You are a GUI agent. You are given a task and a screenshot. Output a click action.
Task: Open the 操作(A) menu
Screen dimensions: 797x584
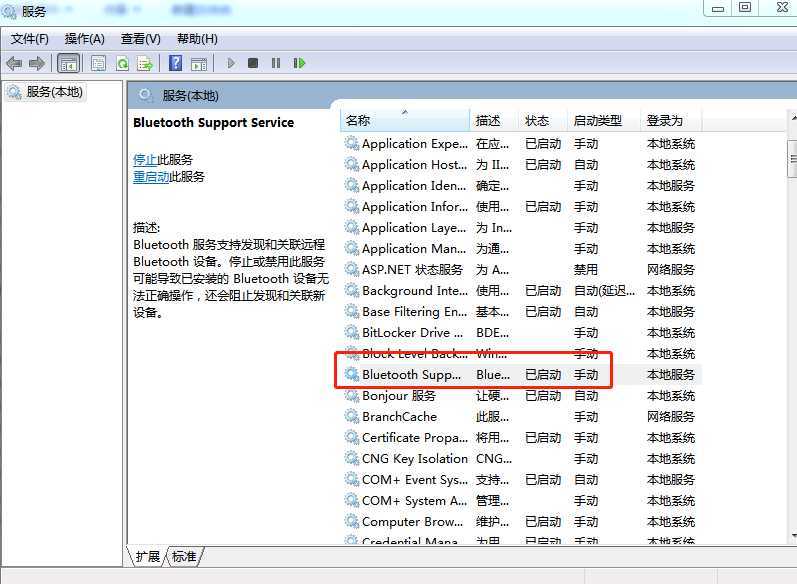coord(84,39)
